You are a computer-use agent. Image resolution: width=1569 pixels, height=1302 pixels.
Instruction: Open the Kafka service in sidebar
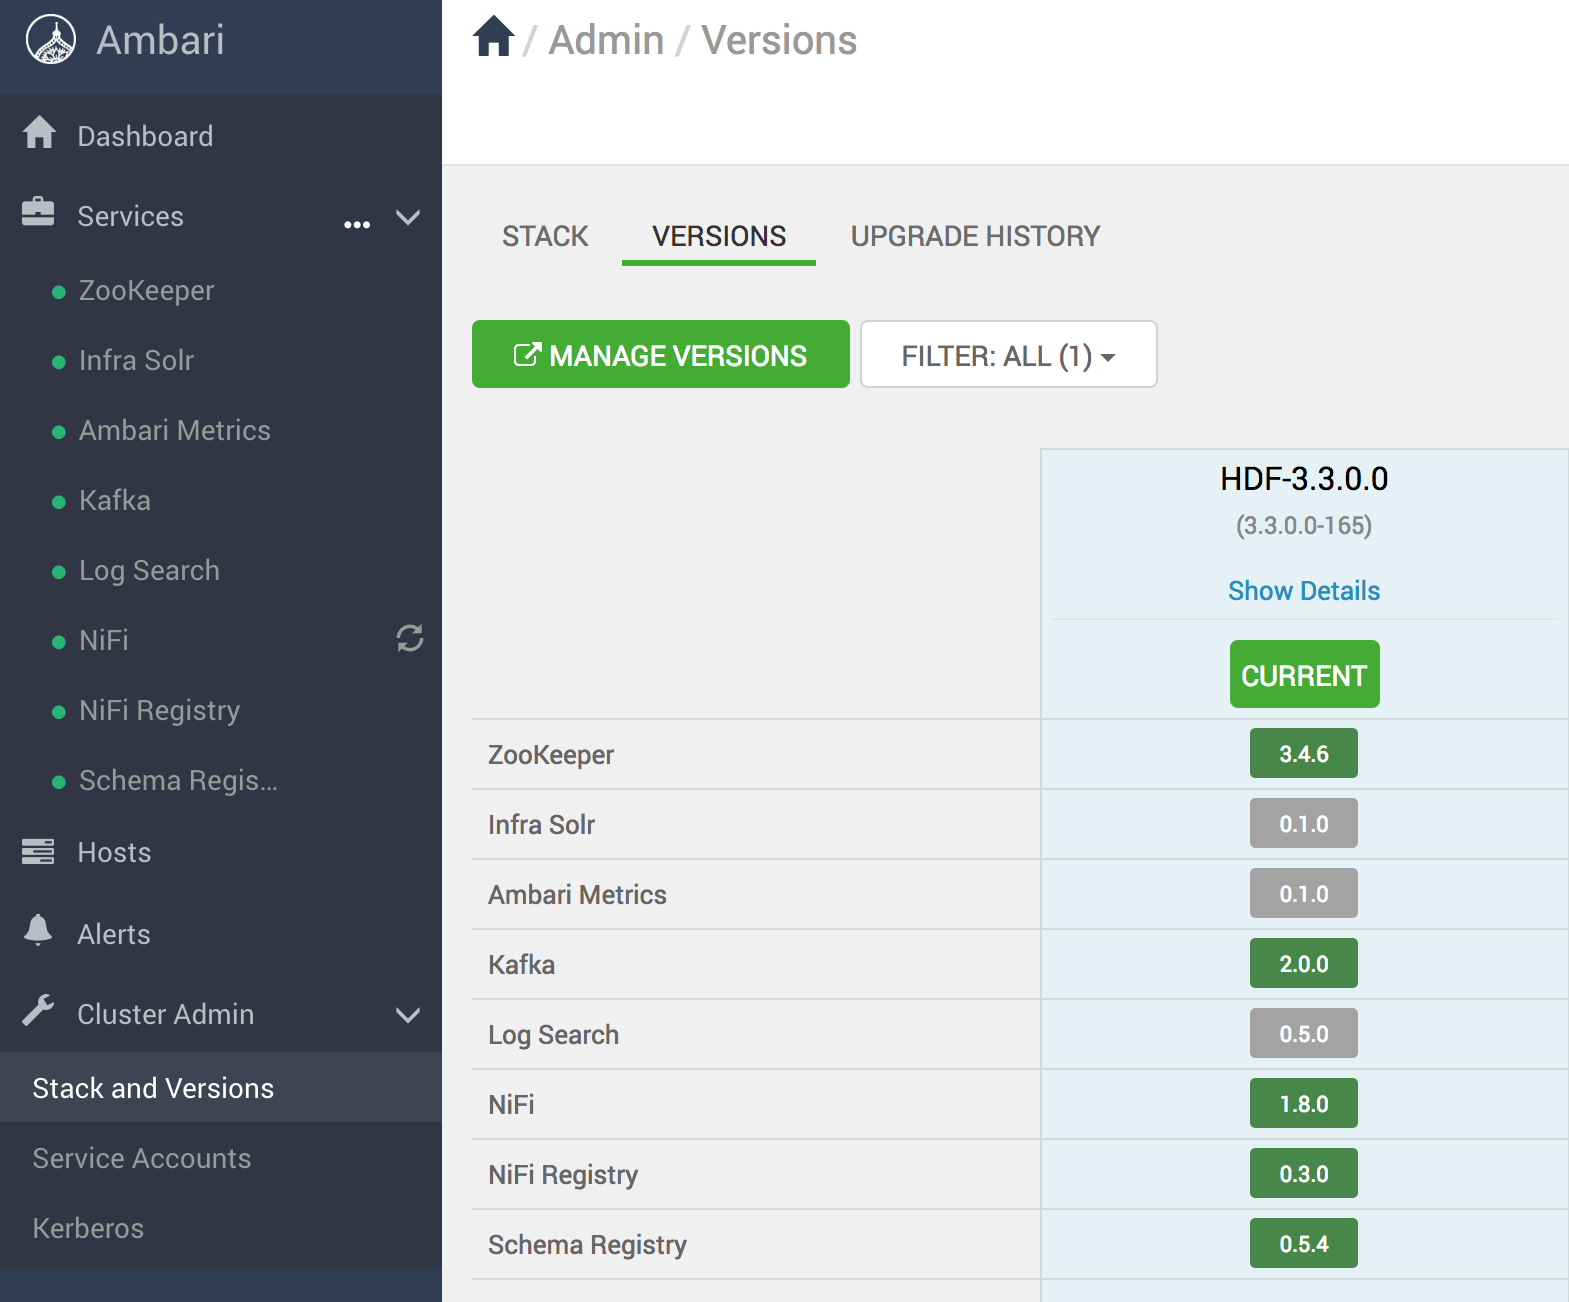click(115, 500)
